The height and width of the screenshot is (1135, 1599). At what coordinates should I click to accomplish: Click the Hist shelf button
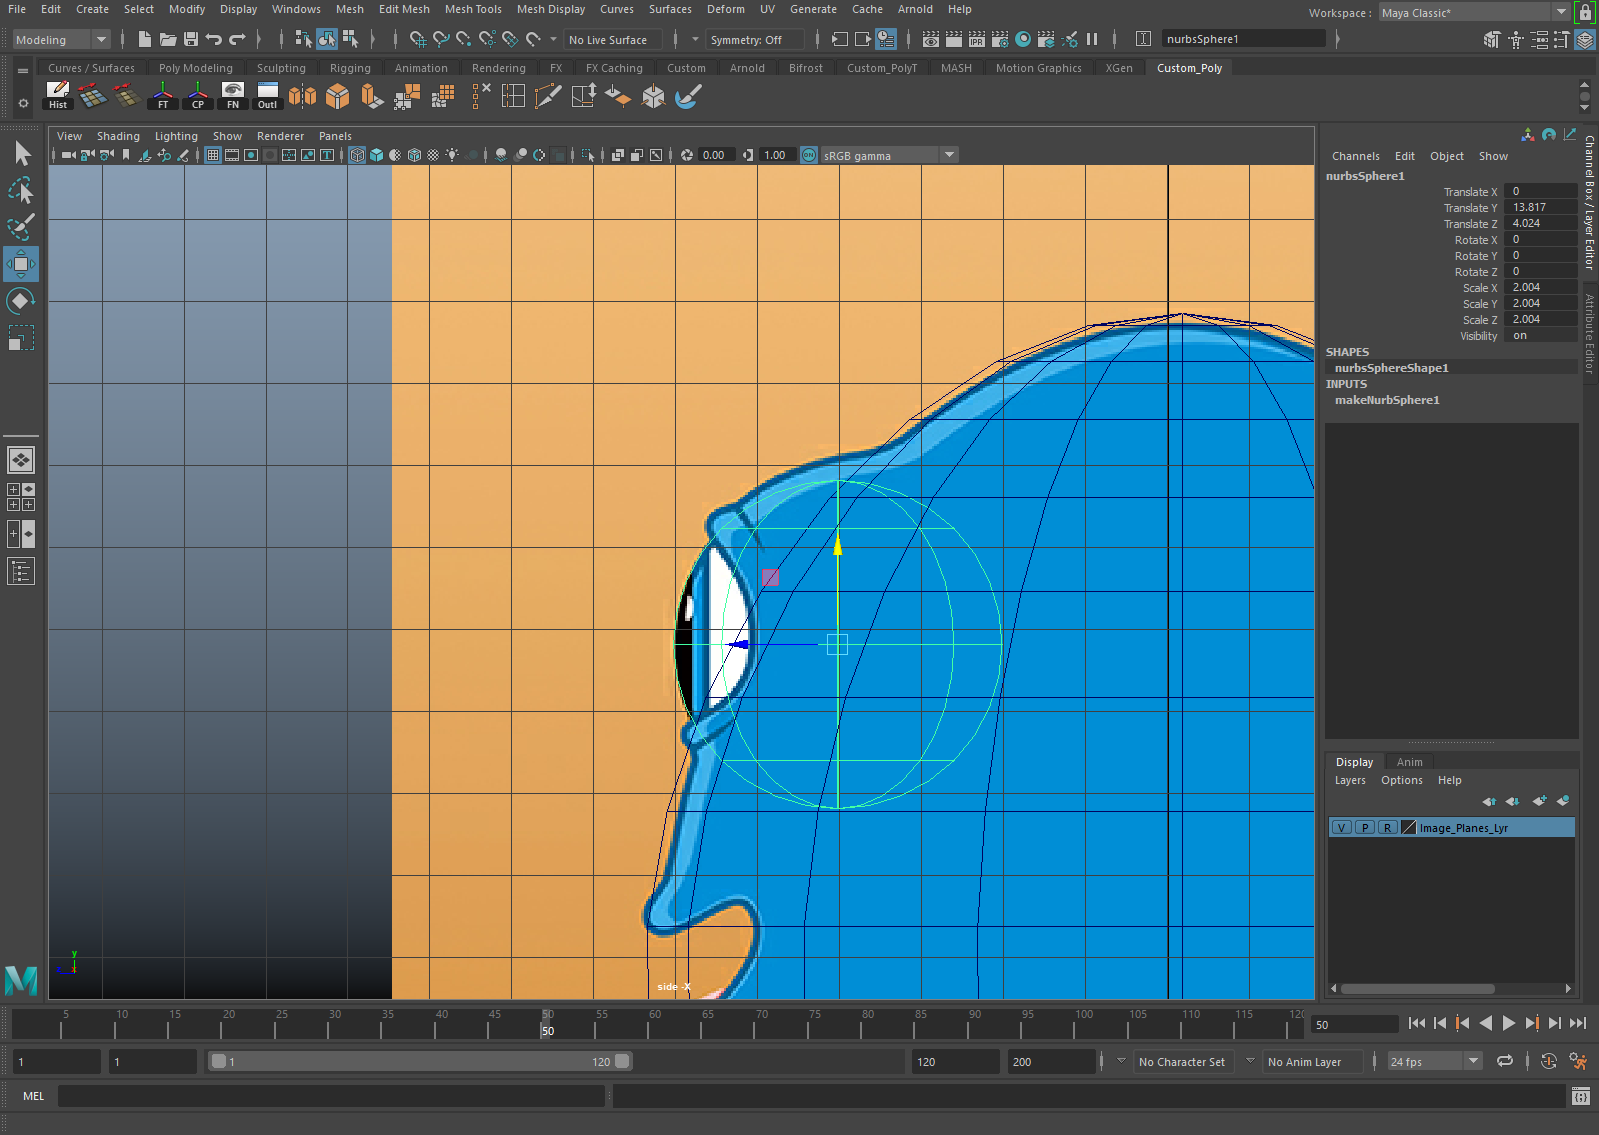click(58, 96)
